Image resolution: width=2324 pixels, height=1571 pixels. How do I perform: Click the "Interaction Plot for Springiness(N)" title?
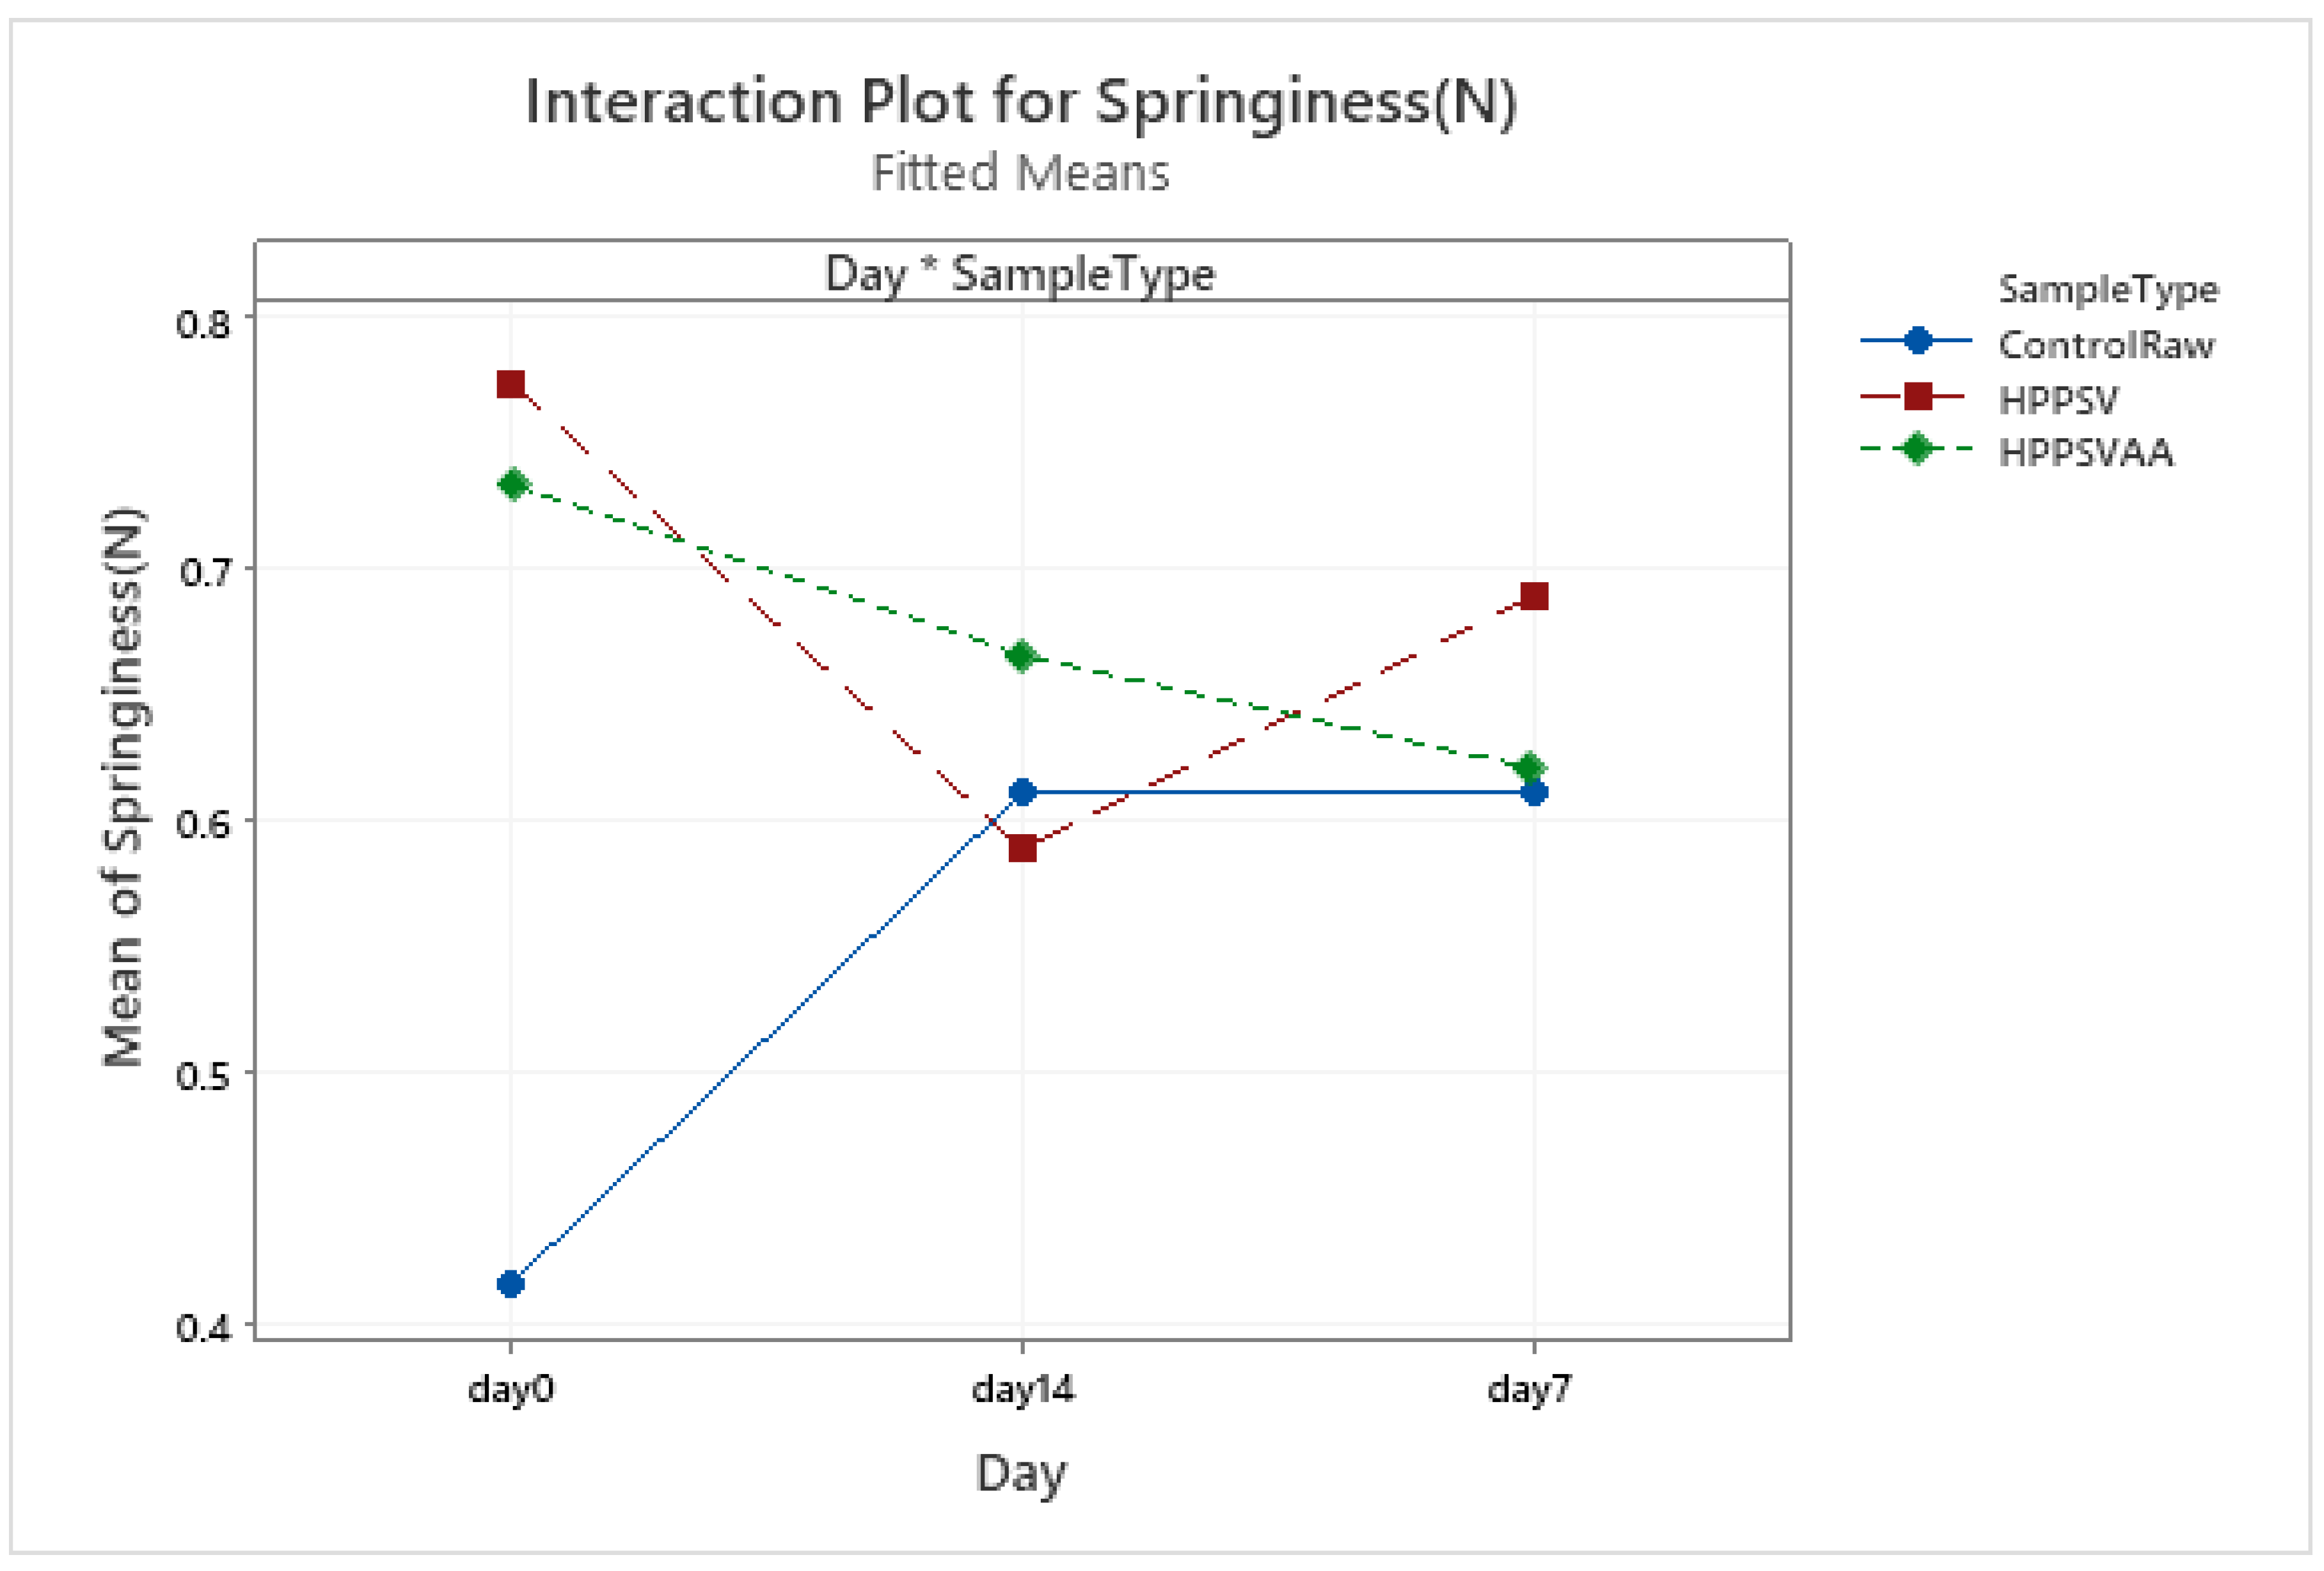(x=1021, y=102)
